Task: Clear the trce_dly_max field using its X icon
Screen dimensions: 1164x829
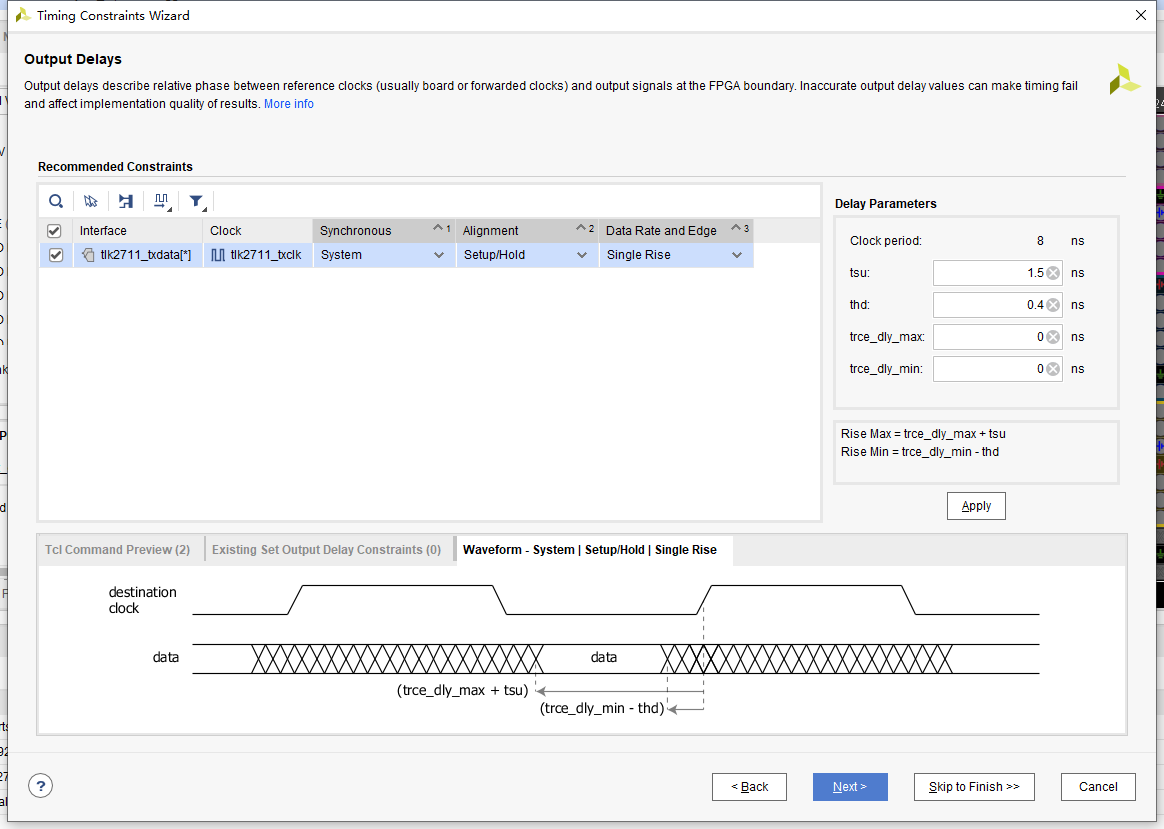Action: (1053, 337)
